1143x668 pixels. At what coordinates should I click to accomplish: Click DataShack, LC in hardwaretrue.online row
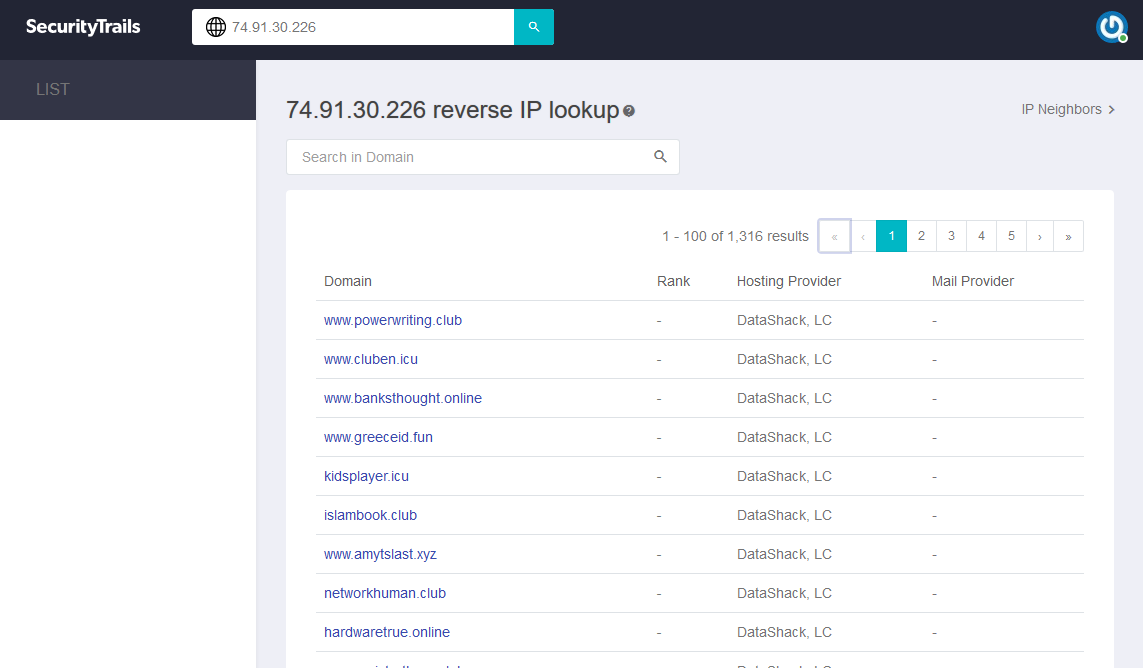(784, 632)
